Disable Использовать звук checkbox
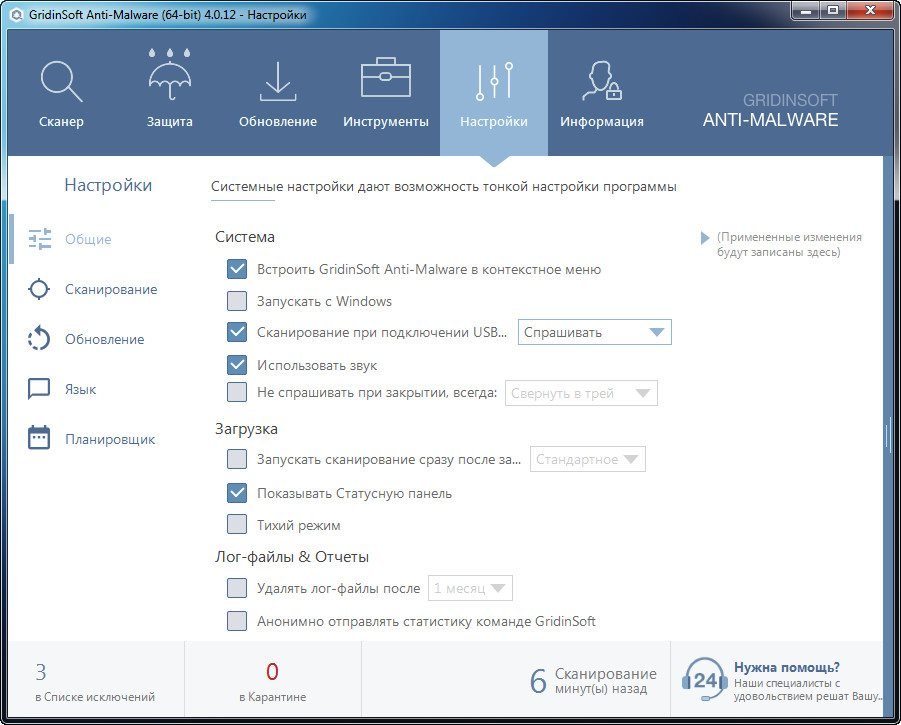The width and height of the screenshot is (901, 725). coord(237,365)
